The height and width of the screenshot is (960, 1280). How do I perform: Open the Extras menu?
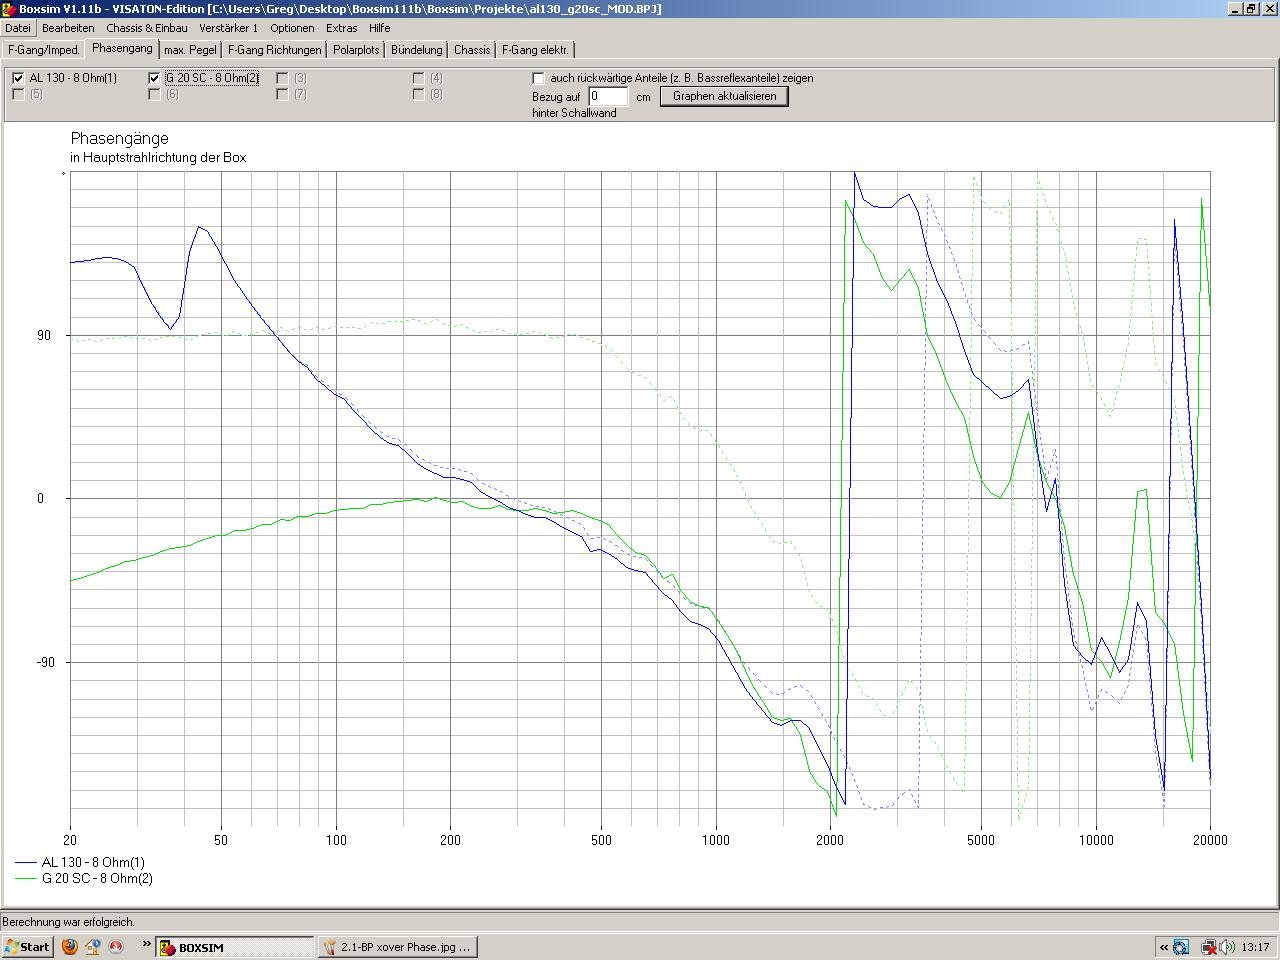coord(341,28)
